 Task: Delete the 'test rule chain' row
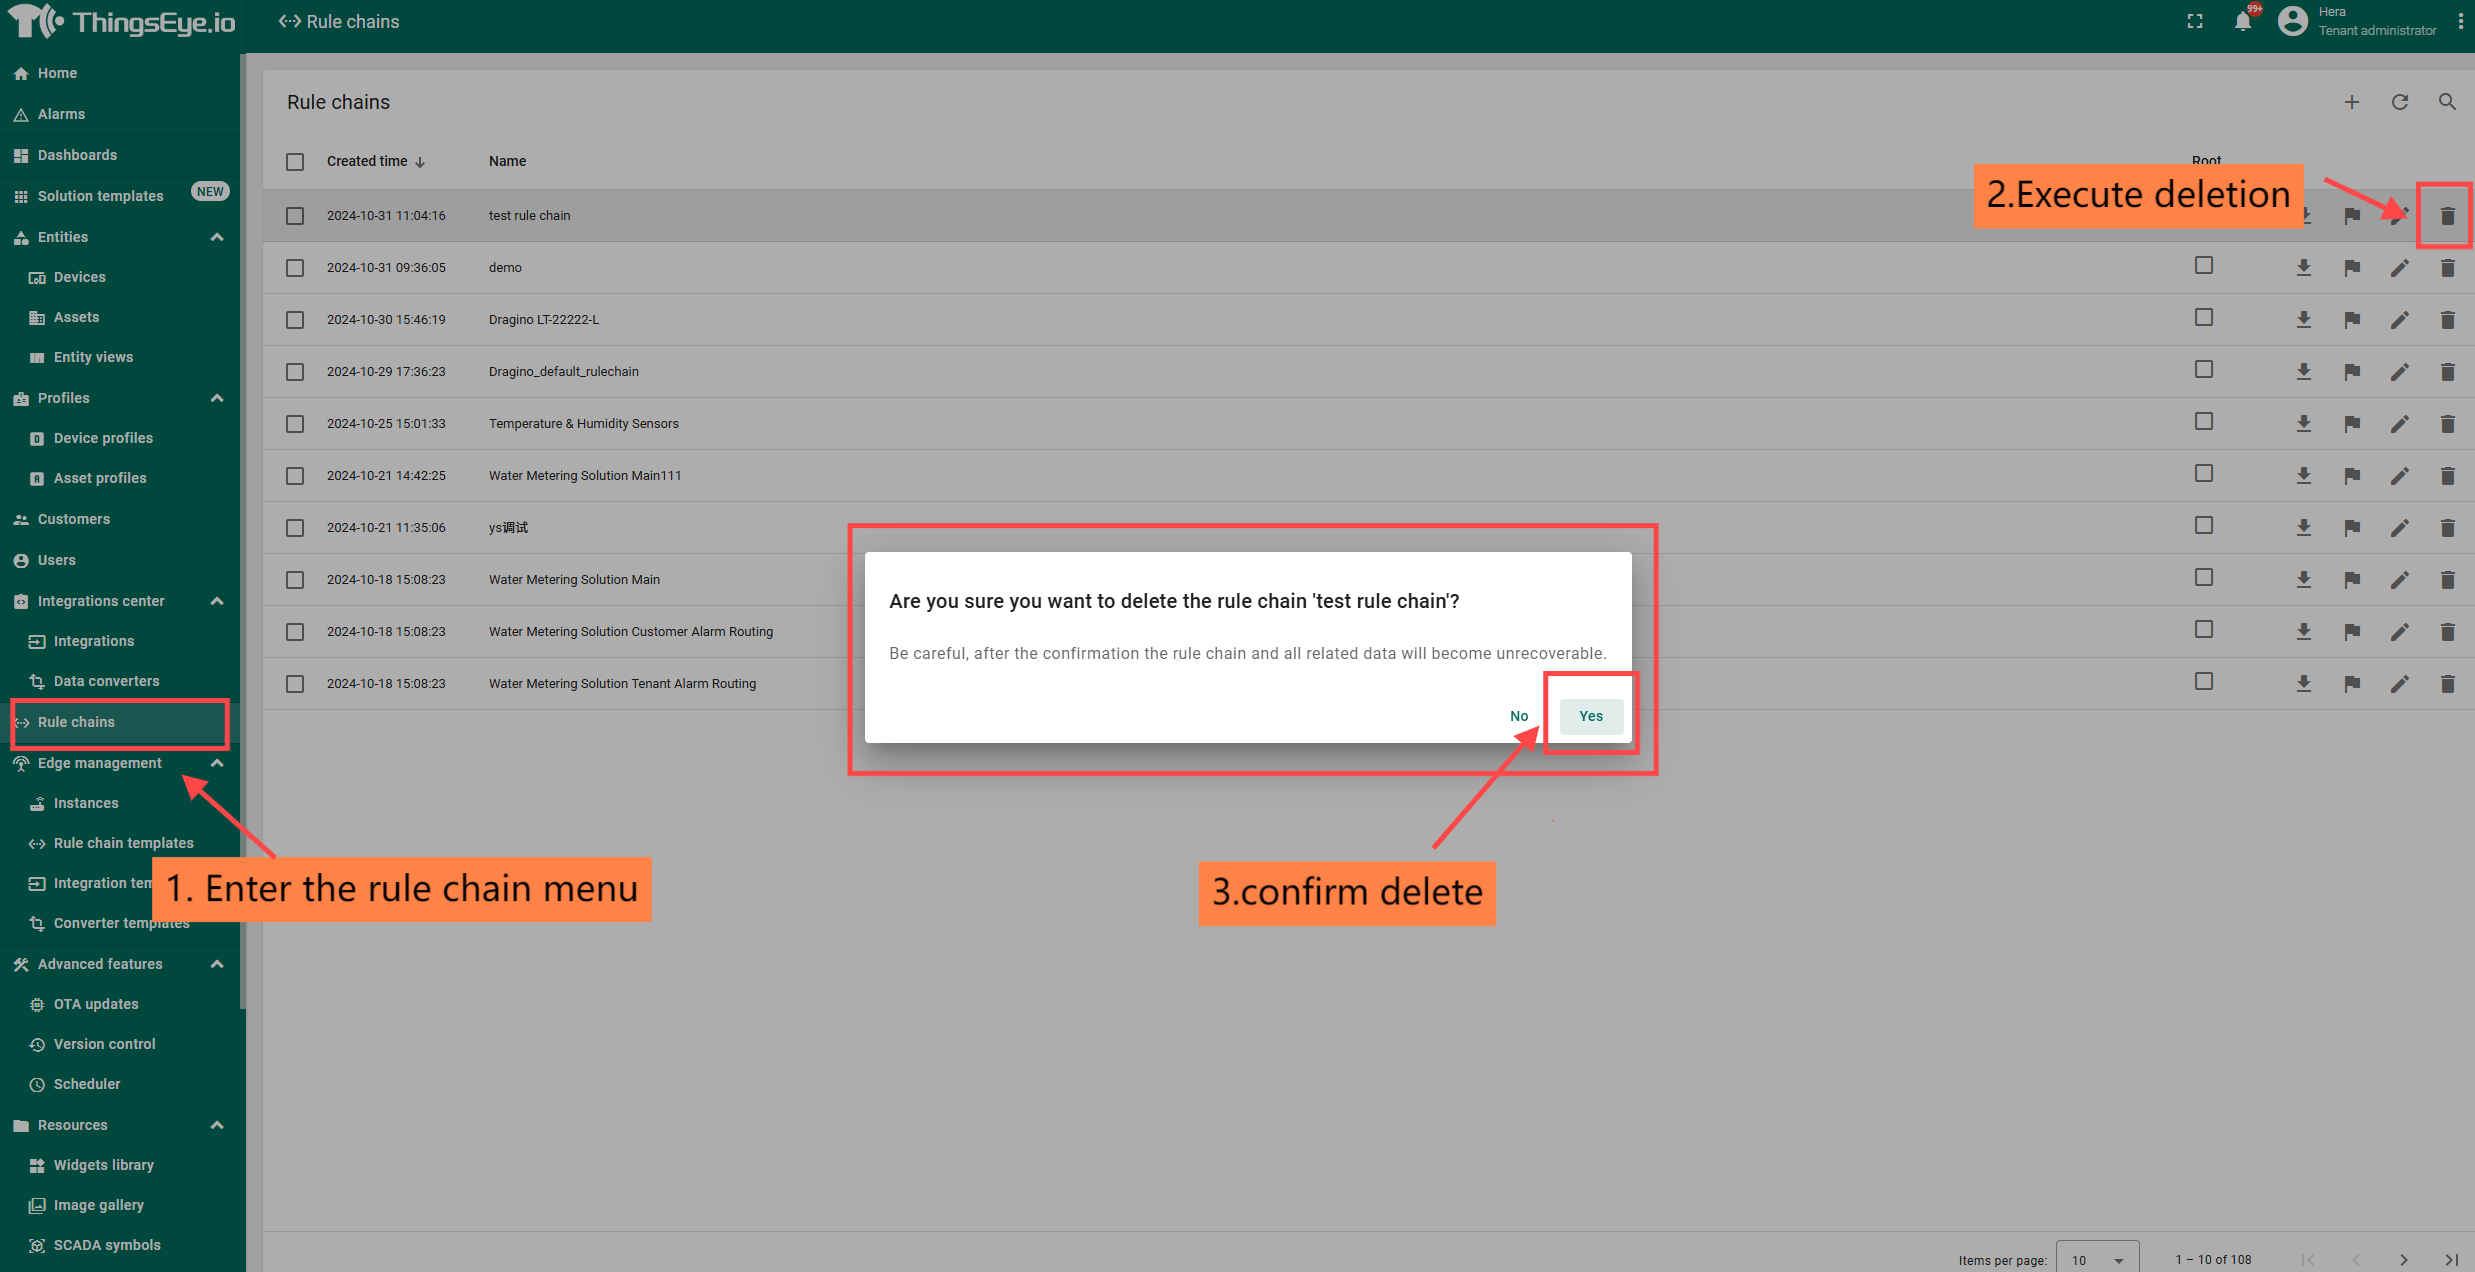[2446, 216]
